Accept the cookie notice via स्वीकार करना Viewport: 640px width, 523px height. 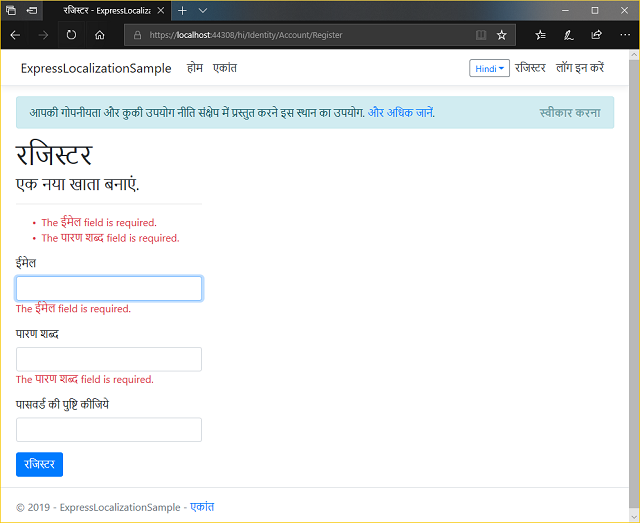(x=569, y=112)
